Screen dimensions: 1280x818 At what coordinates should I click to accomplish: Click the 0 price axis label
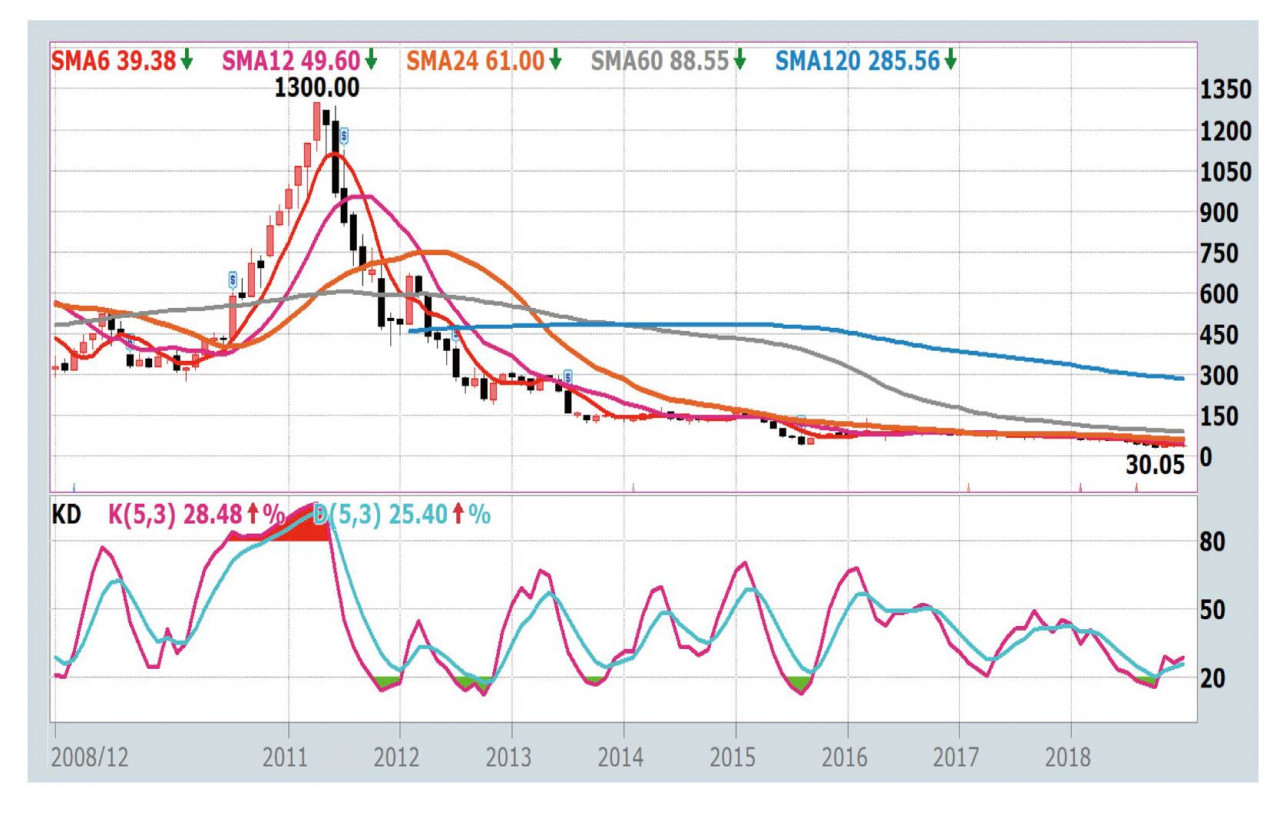click(x=1205, y=456)
